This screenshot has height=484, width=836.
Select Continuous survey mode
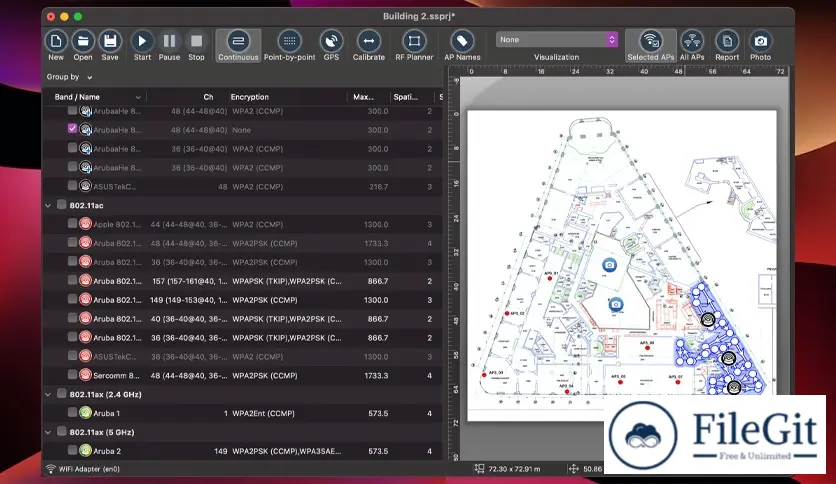(238, 45)
